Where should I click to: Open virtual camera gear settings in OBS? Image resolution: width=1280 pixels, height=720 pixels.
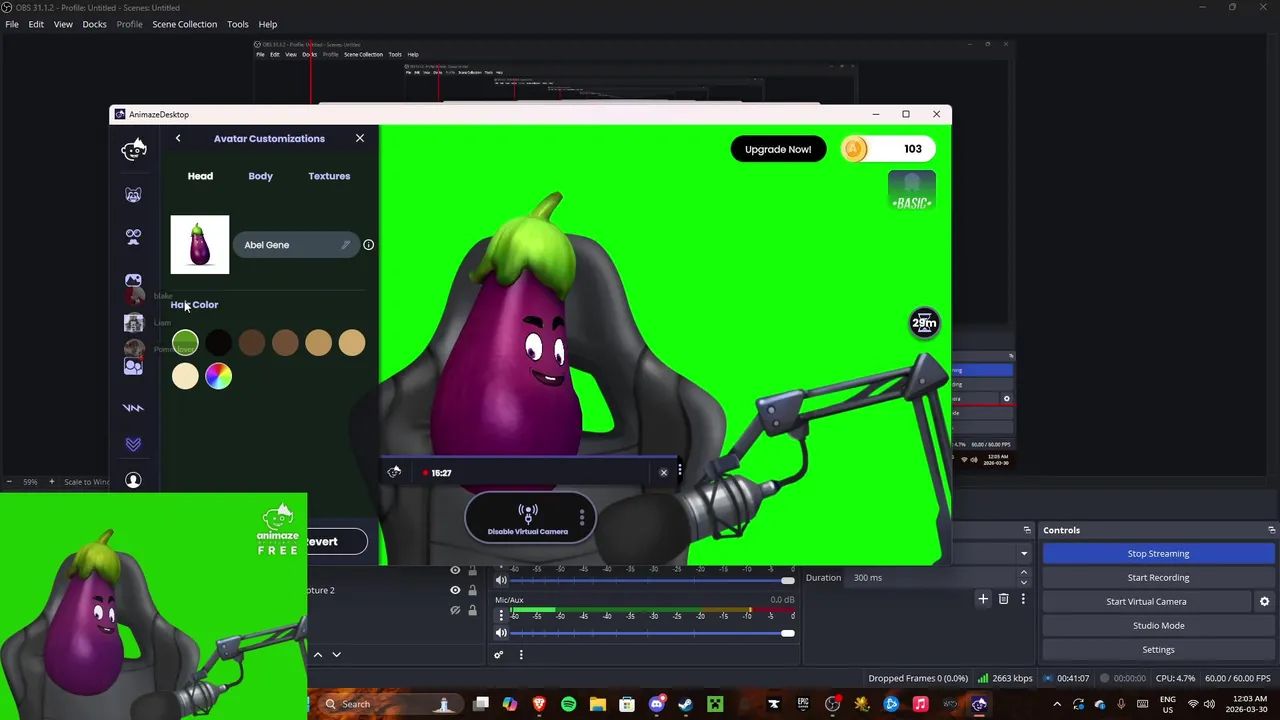point(1264,602)
